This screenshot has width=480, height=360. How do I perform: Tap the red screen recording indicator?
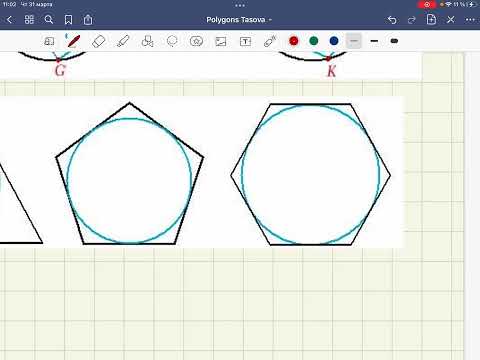tap(427, 5)
